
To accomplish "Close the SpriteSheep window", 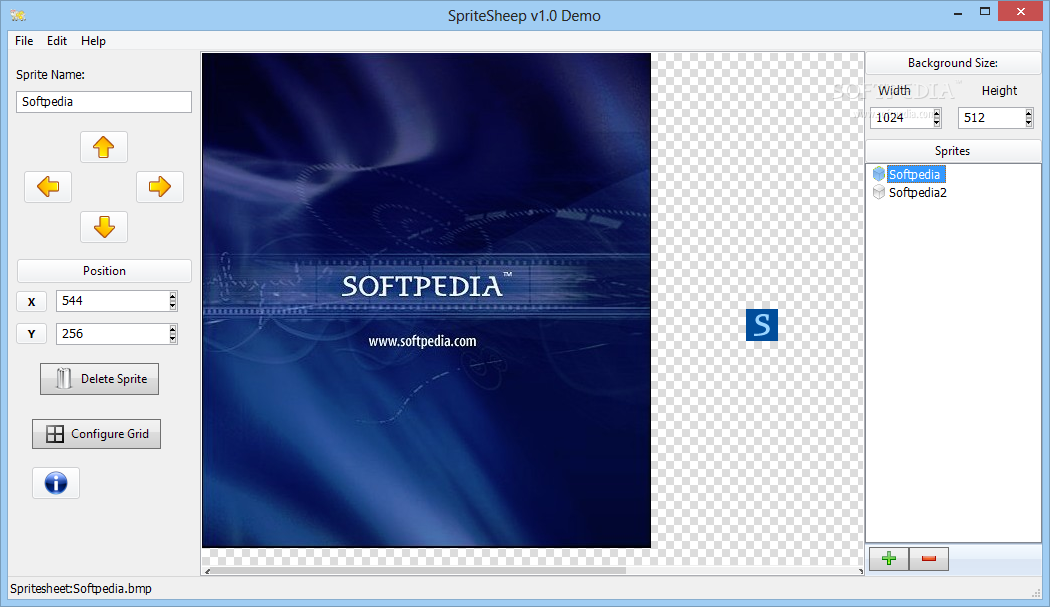I will [x=1021, y=11].
